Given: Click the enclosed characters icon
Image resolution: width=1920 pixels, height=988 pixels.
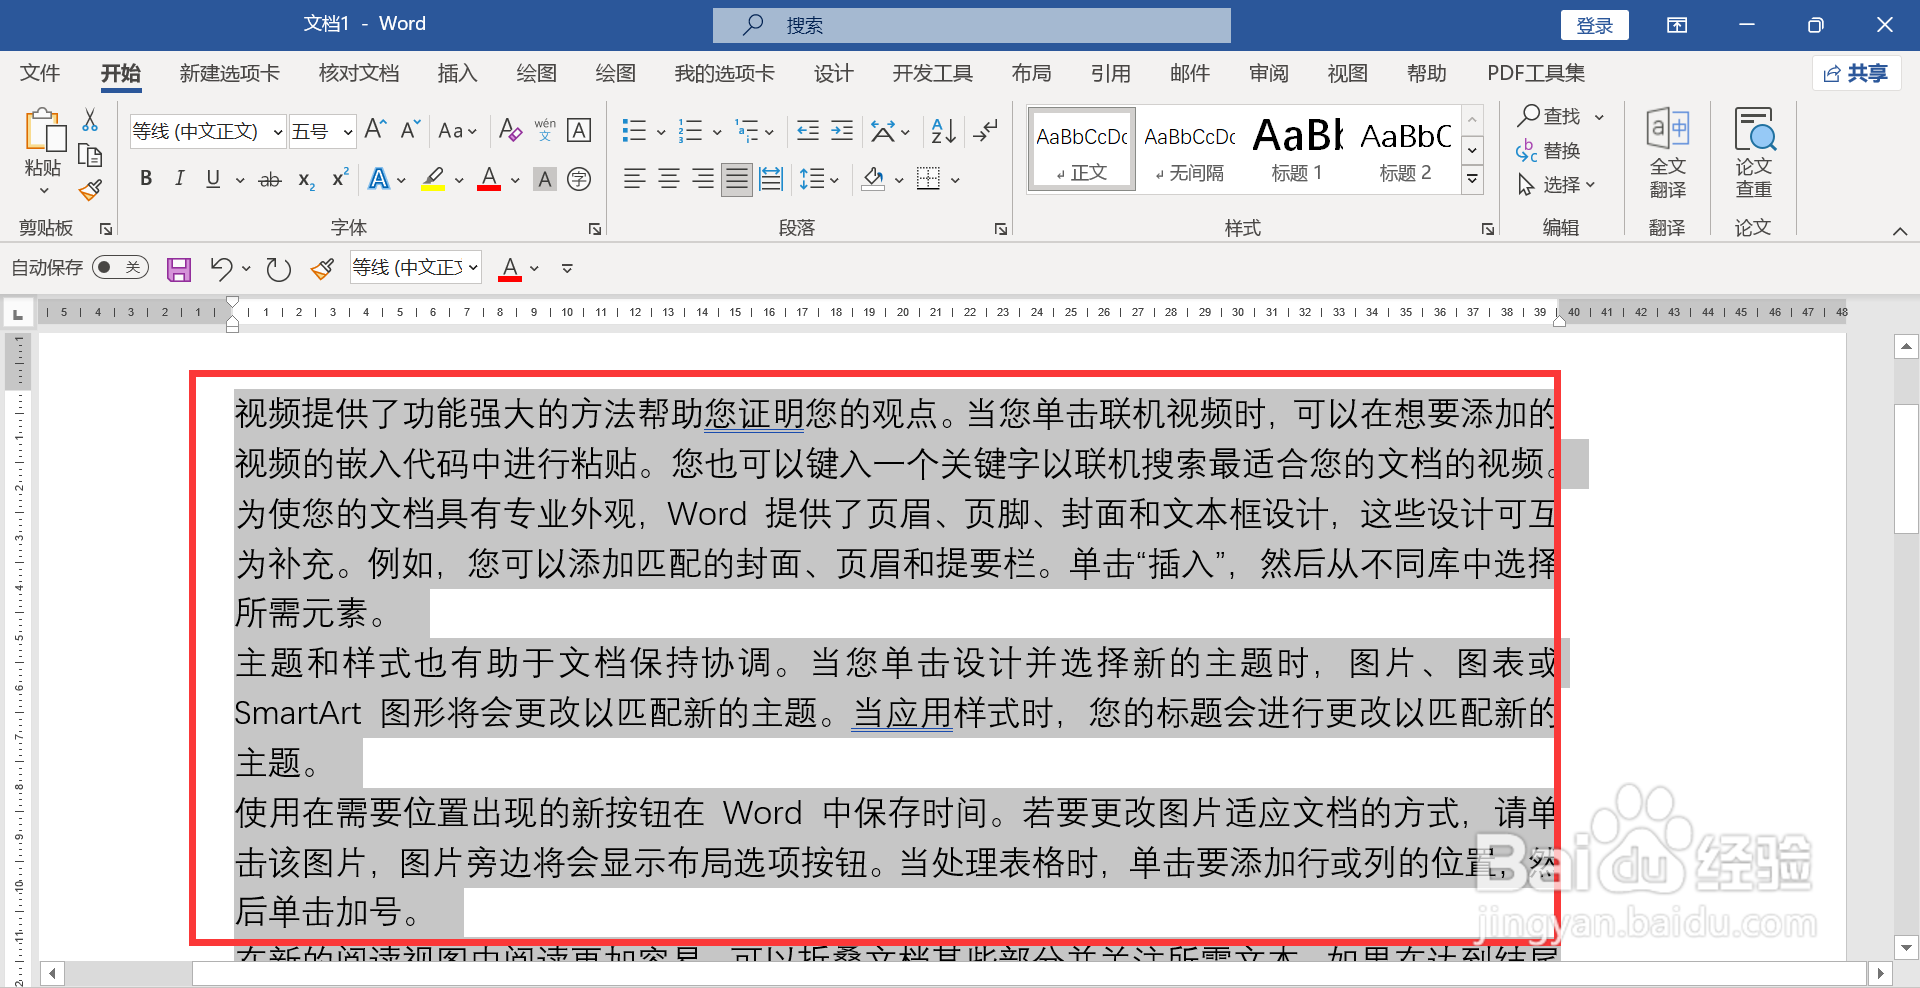Looking at the screenshot, I should click(x=579, y=179).
